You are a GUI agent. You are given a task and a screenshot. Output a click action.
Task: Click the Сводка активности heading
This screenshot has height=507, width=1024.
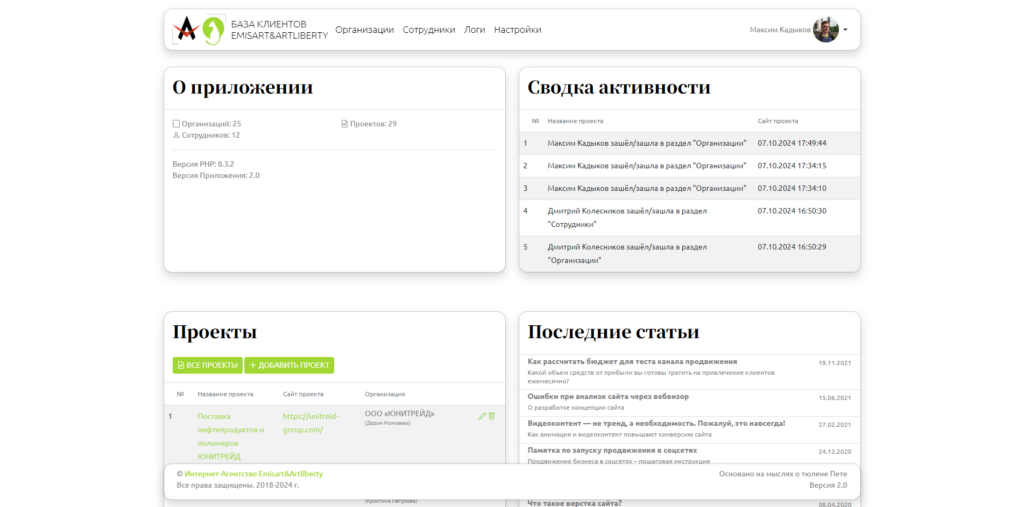[618, 88]
